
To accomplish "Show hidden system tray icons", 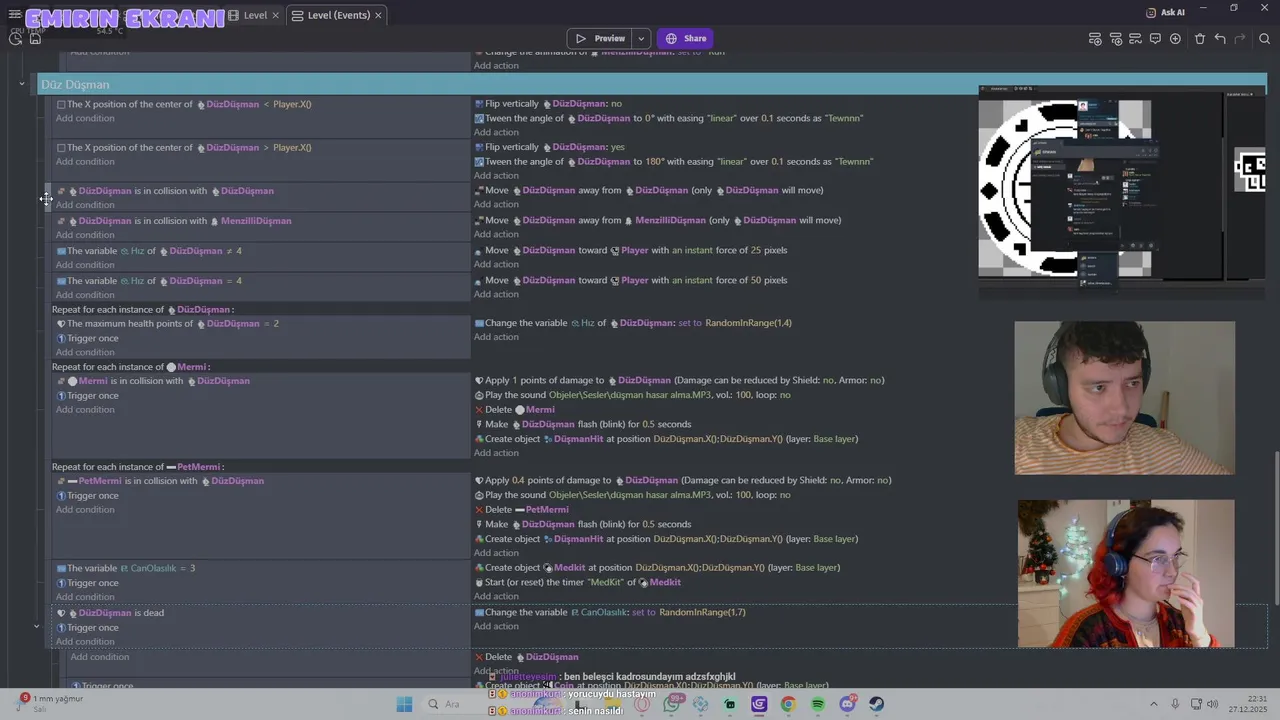I will point(1154,704).
